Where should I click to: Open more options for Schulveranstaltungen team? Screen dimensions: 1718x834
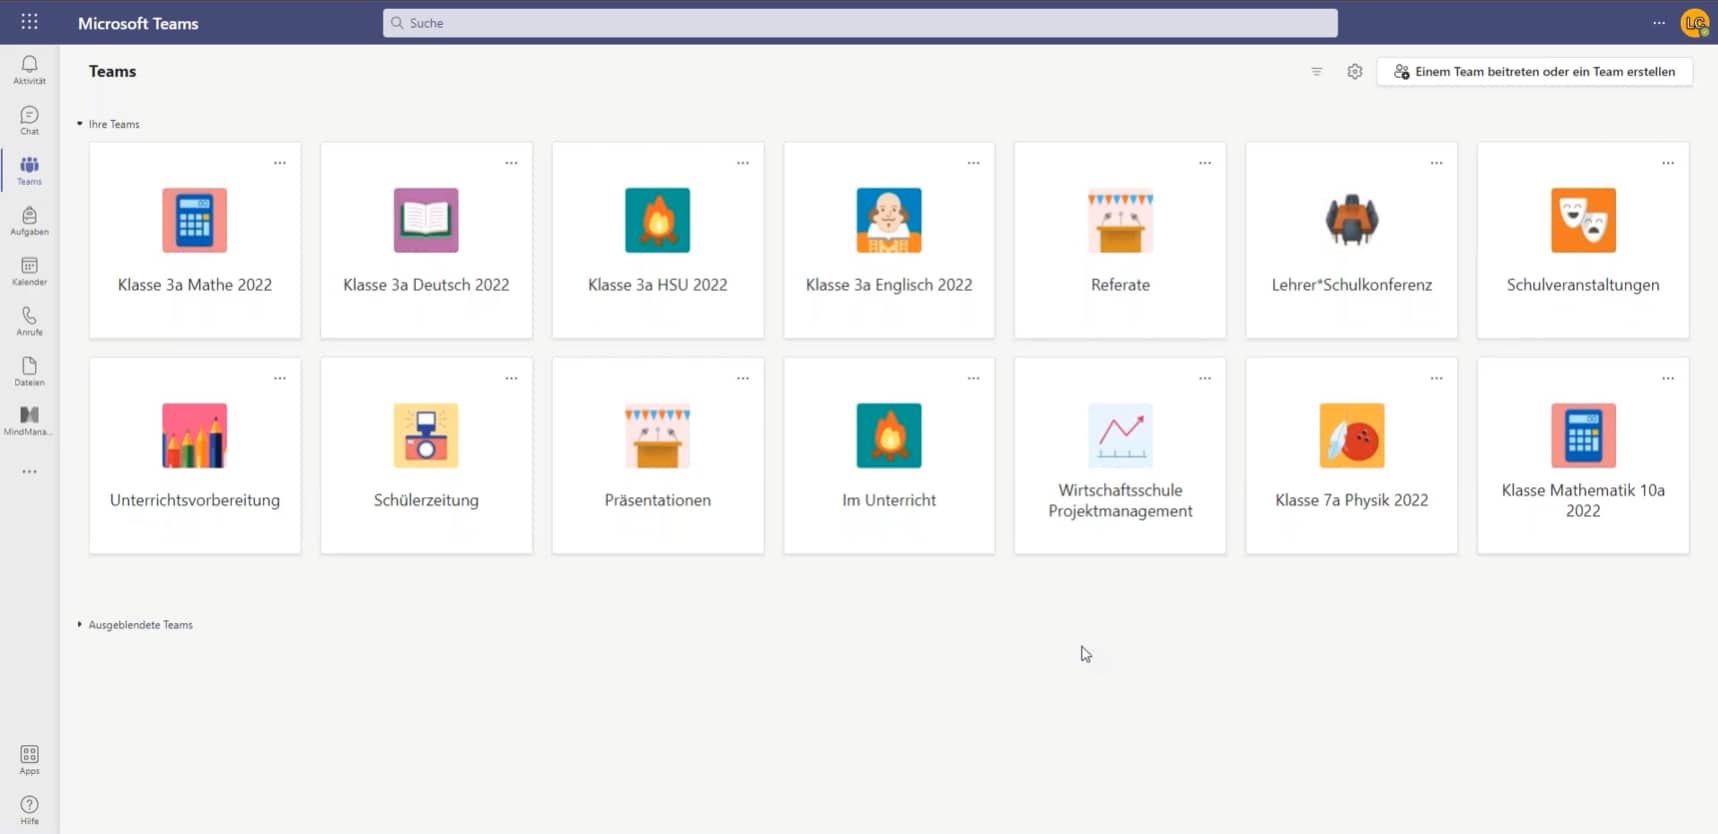coord(1668,163)
